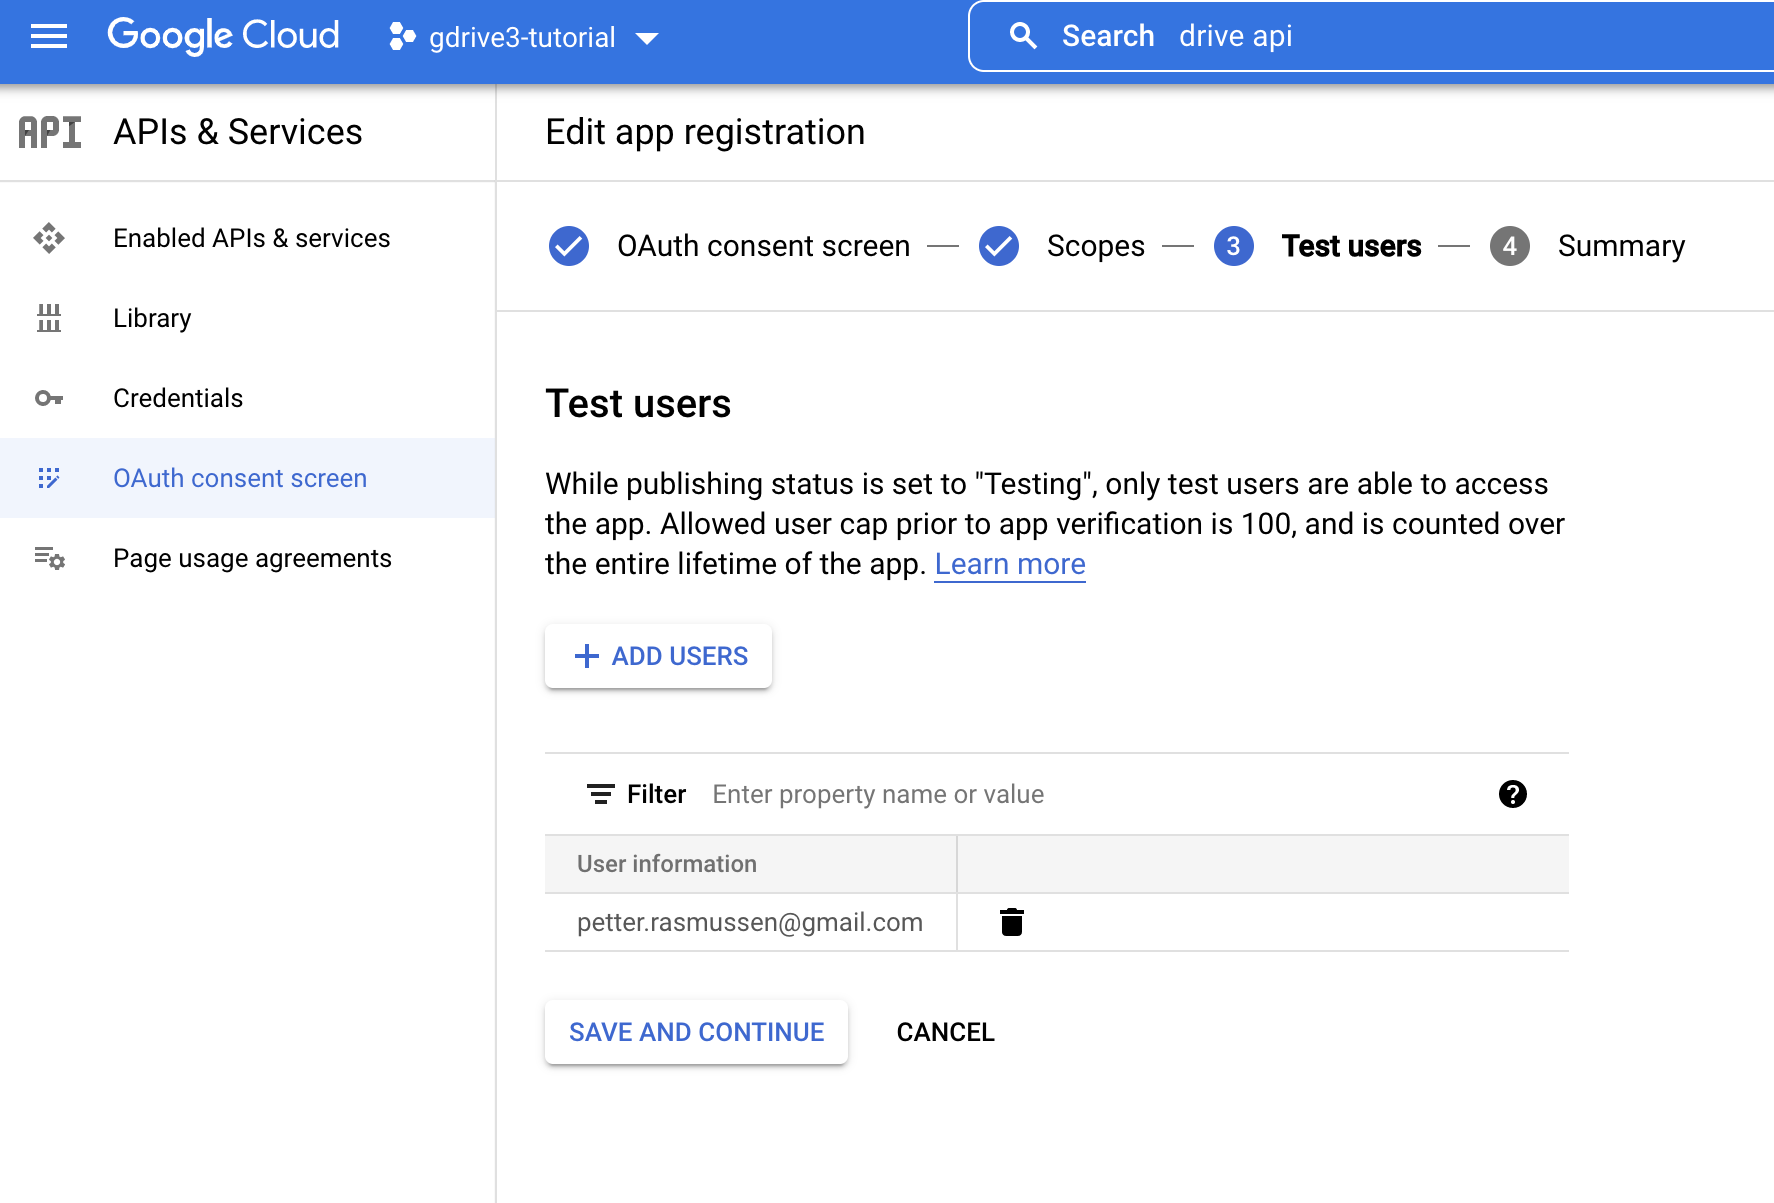Screen dimensions: 1774x1203
Task: Click the API logo icon in sidebar
Action: [50, 132]
